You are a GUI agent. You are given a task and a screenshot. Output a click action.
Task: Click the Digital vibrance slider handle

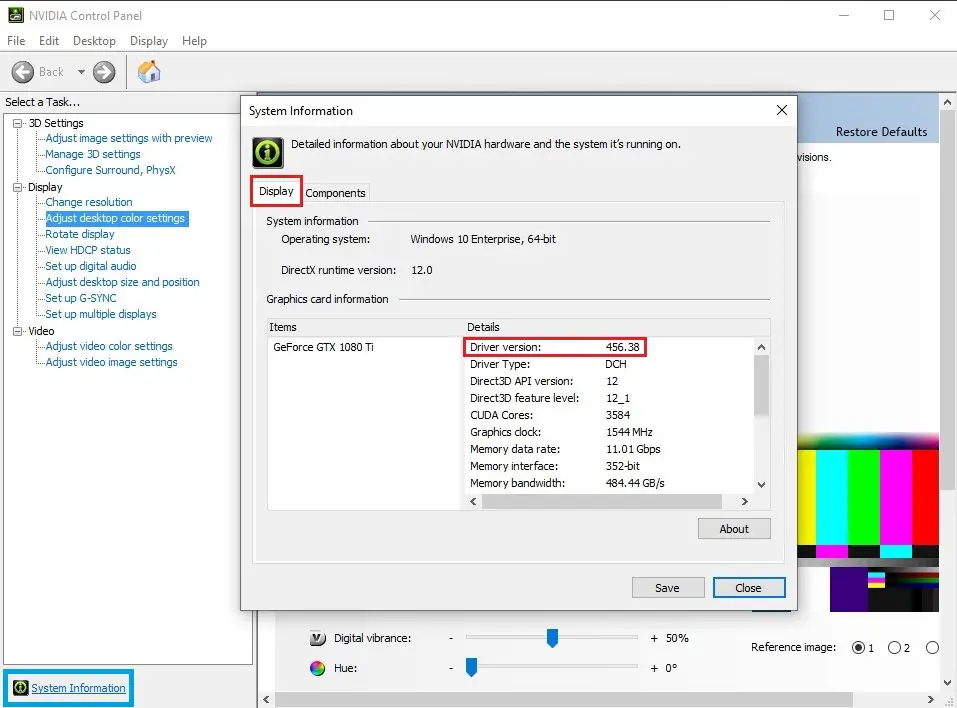tap(552, 638)
